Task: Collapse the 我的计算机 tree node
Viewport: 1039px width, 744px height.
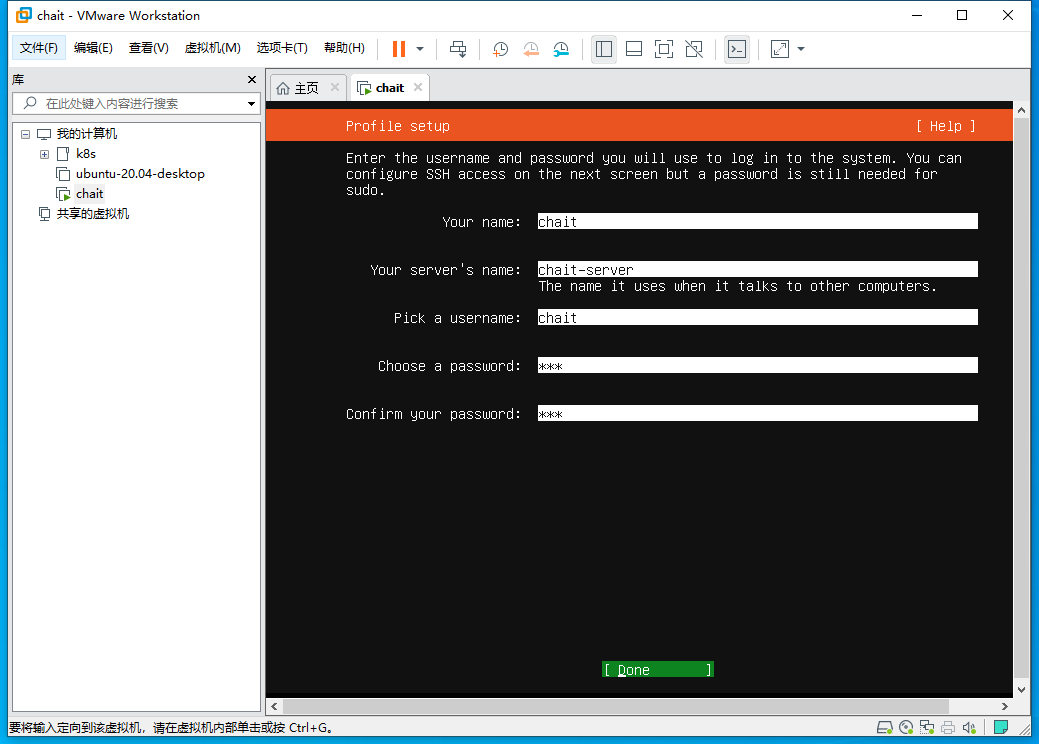Action: [24, 133]
